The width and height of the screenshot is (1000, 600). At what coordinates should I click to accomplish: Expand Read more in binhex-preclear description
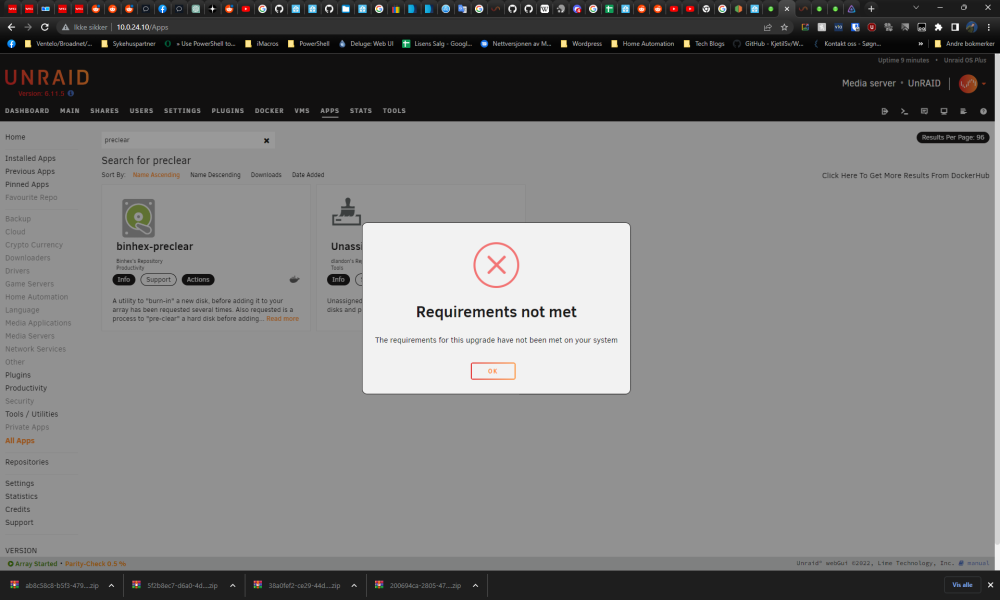click(x=282, y=319)
